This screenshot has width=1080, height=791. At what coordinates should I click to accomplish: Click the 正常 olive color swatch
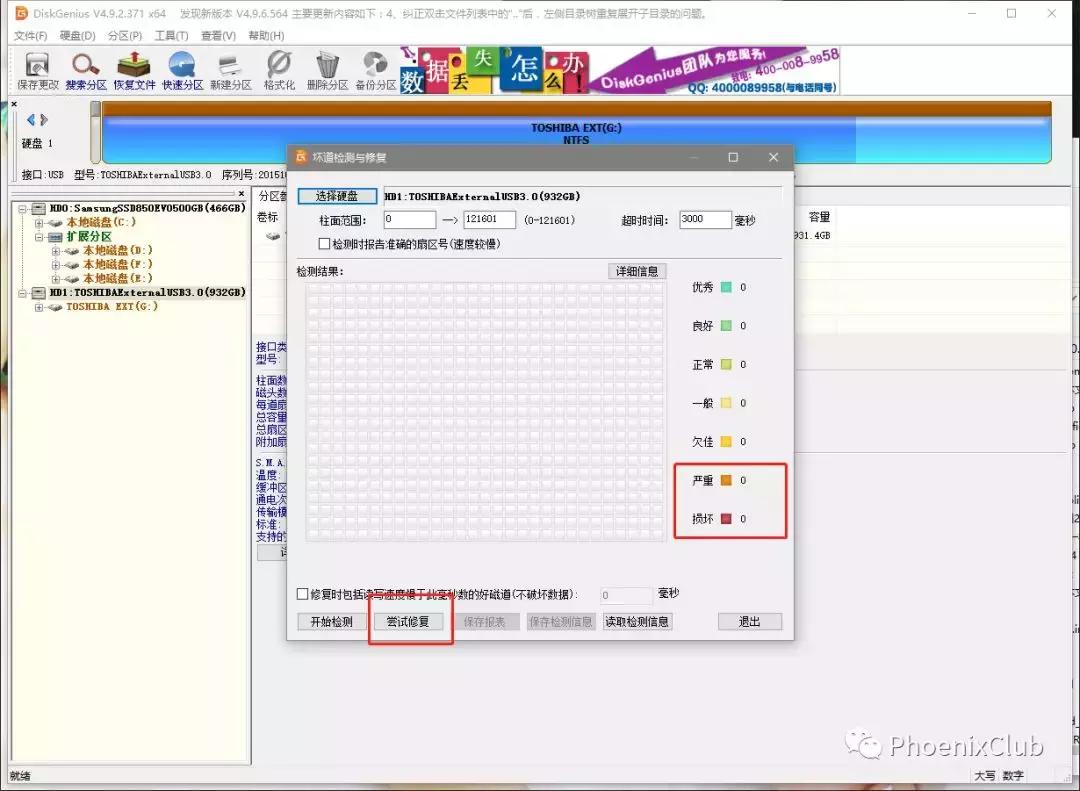tap(726, 364)
